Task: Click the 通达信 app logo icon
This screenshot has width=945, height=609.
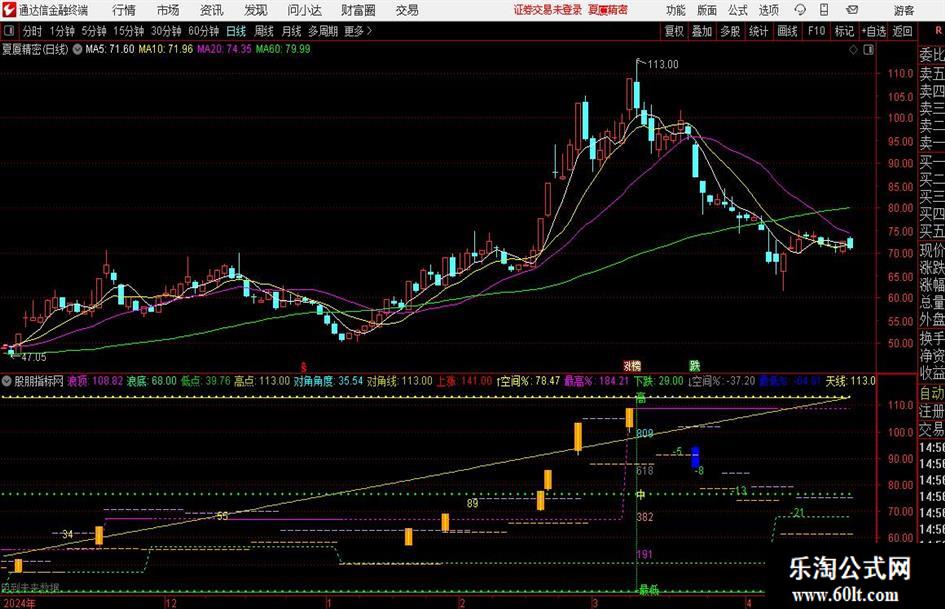Action: 8,10
